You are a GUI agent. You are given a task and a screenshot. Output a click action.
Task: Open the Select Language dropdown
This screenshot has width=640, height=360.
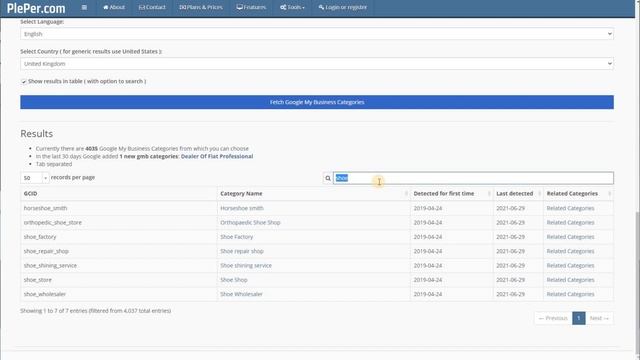pos(317,34)
